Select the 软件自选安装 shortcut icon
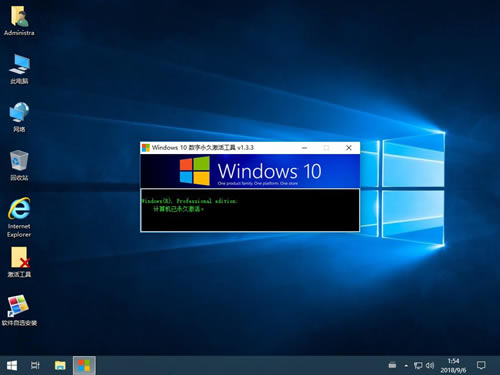Viewport: 500px width, 375px height. 19,310
